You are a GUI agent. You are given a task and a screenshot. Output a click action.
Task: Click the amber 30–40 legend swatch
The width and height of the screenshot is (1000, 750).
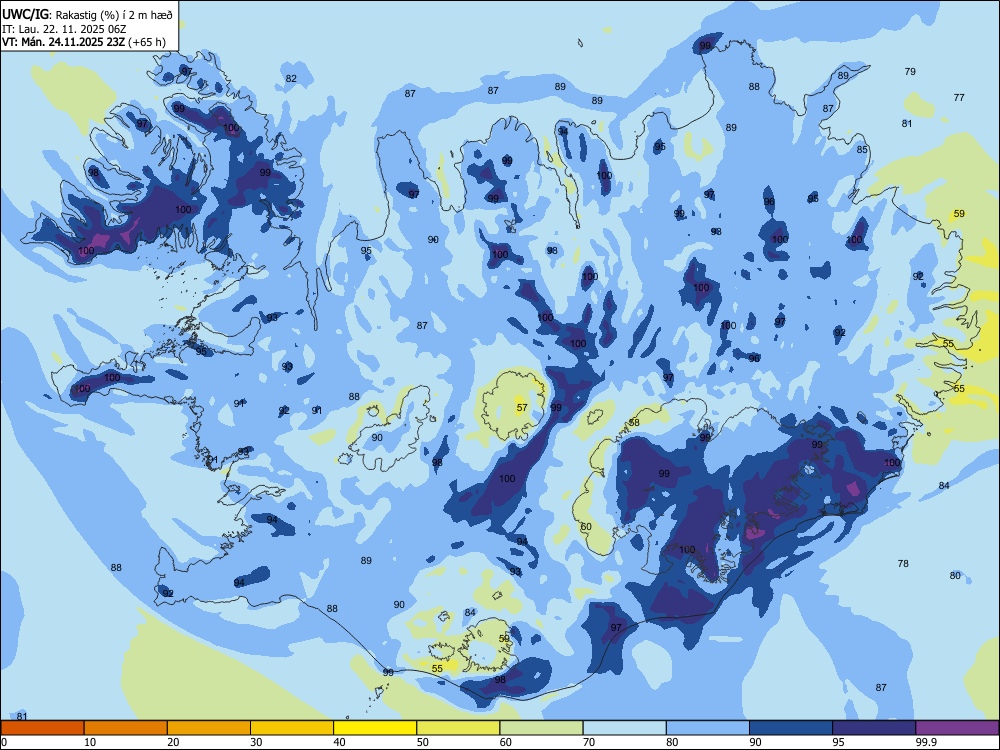point(292,728)
